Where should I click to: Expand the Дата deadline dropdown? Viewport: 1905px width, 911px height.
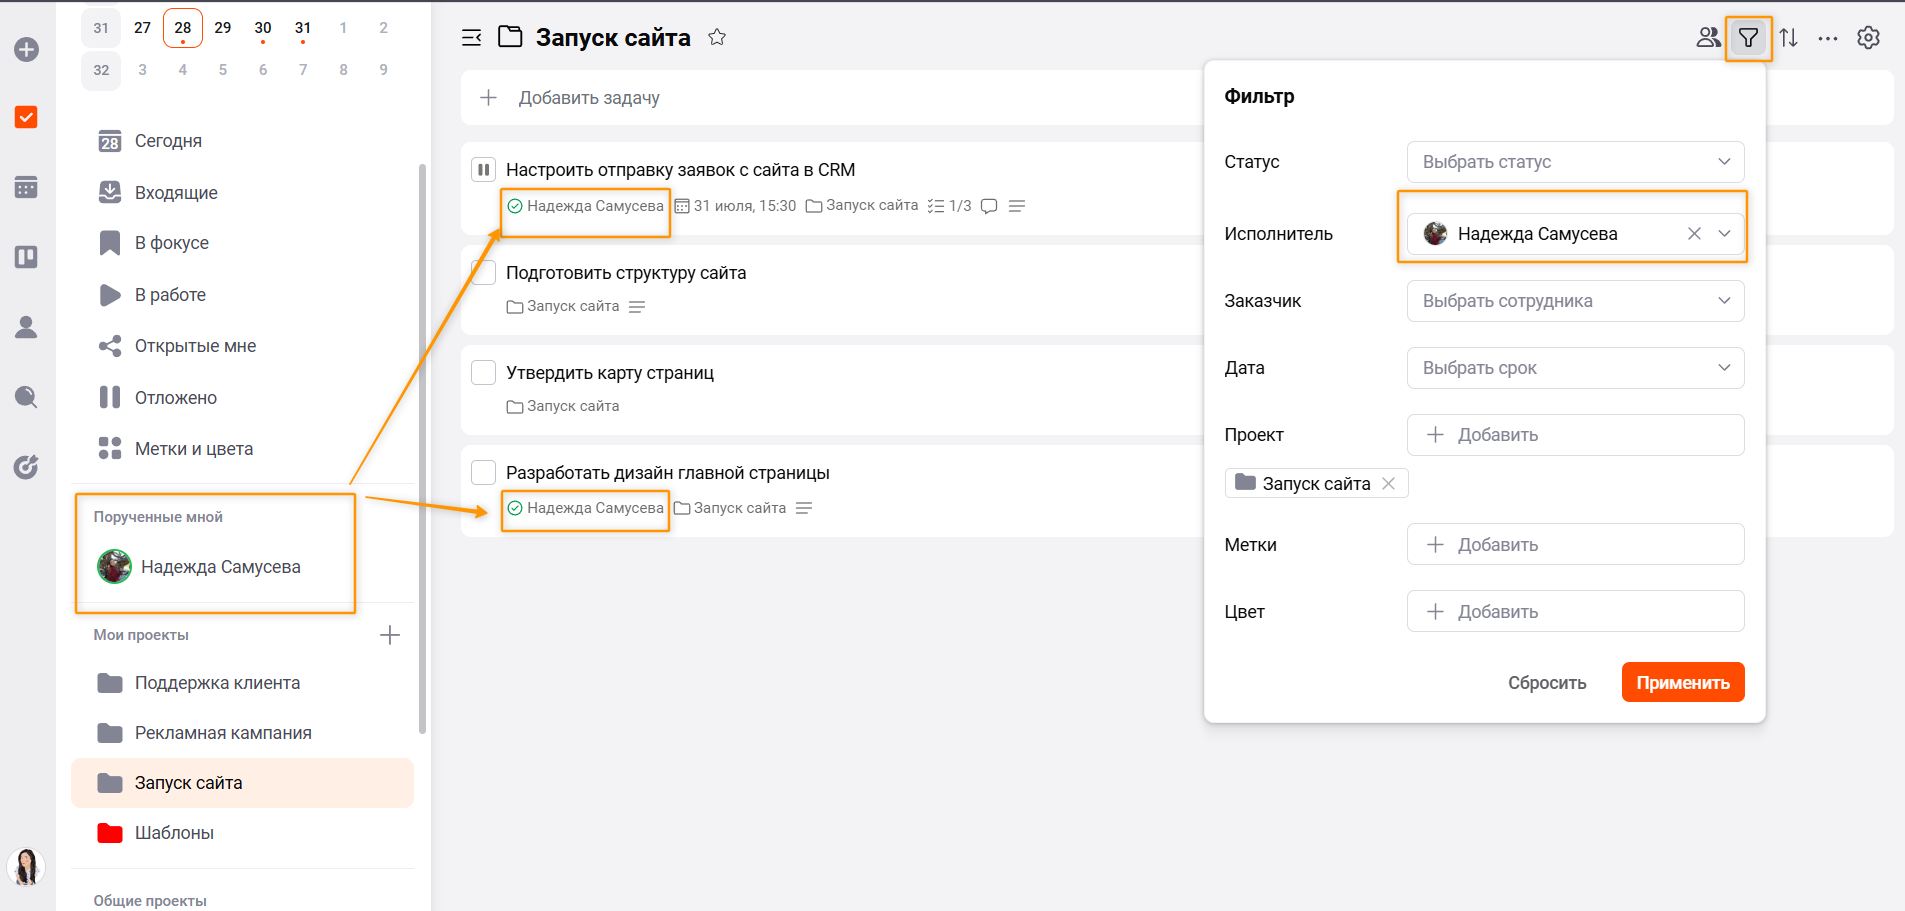point(1576,368)
